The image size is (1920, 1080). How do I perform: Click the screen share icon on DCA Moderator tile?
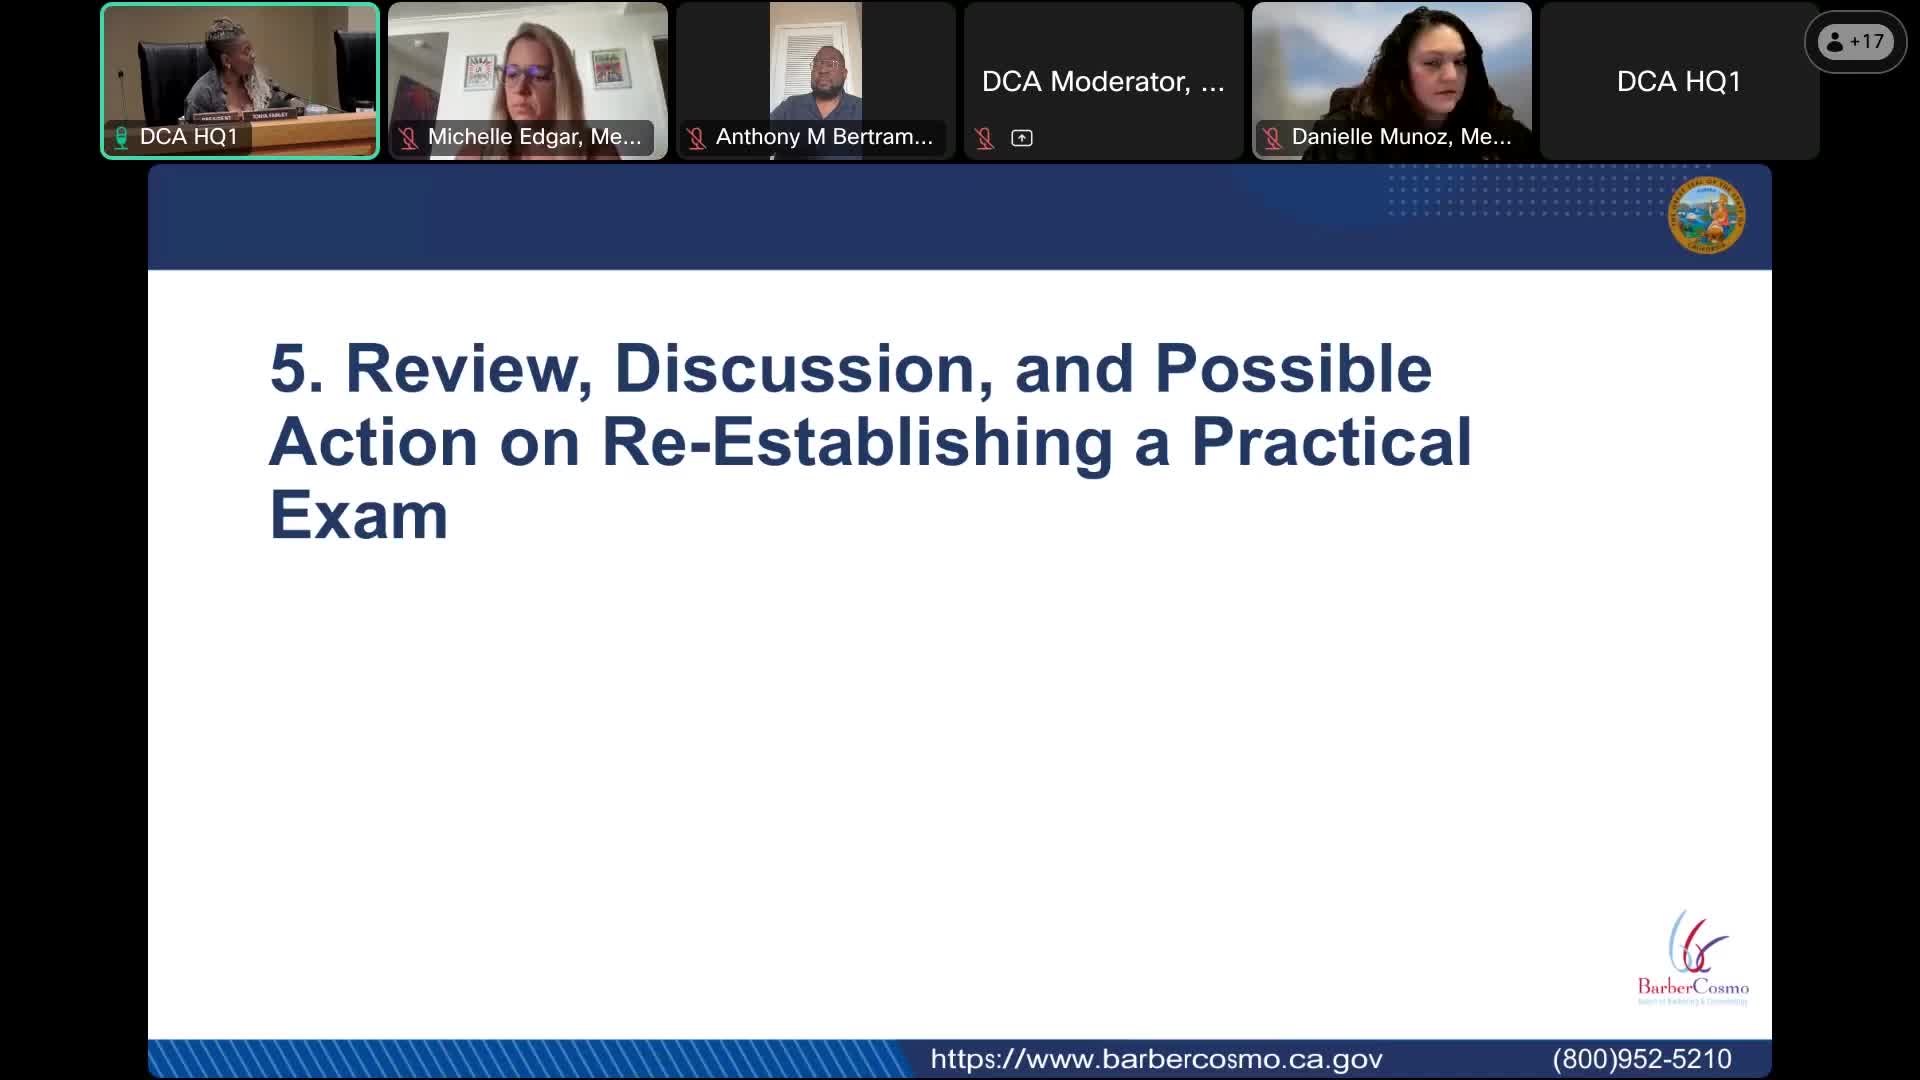pyautogui.click(x=1022, y=139)
